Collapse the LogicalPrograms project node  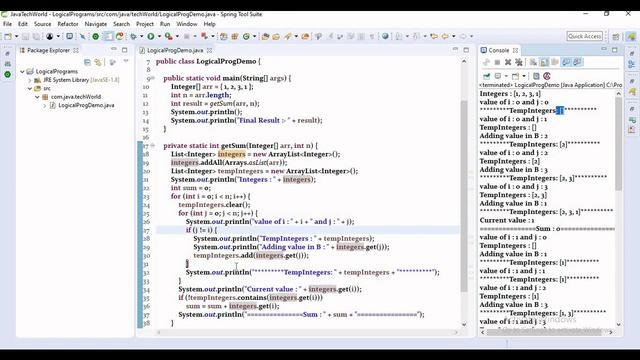click(x=22, y=71)
